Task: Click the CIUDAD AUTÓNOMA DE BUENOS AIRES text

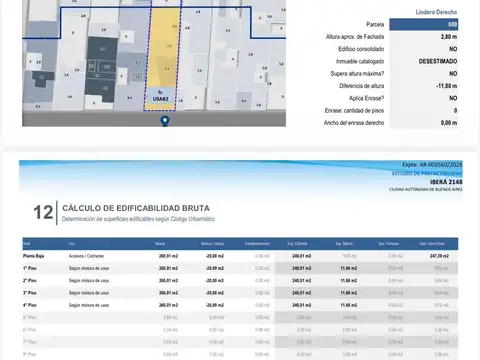Action: (x=426, y=189)
